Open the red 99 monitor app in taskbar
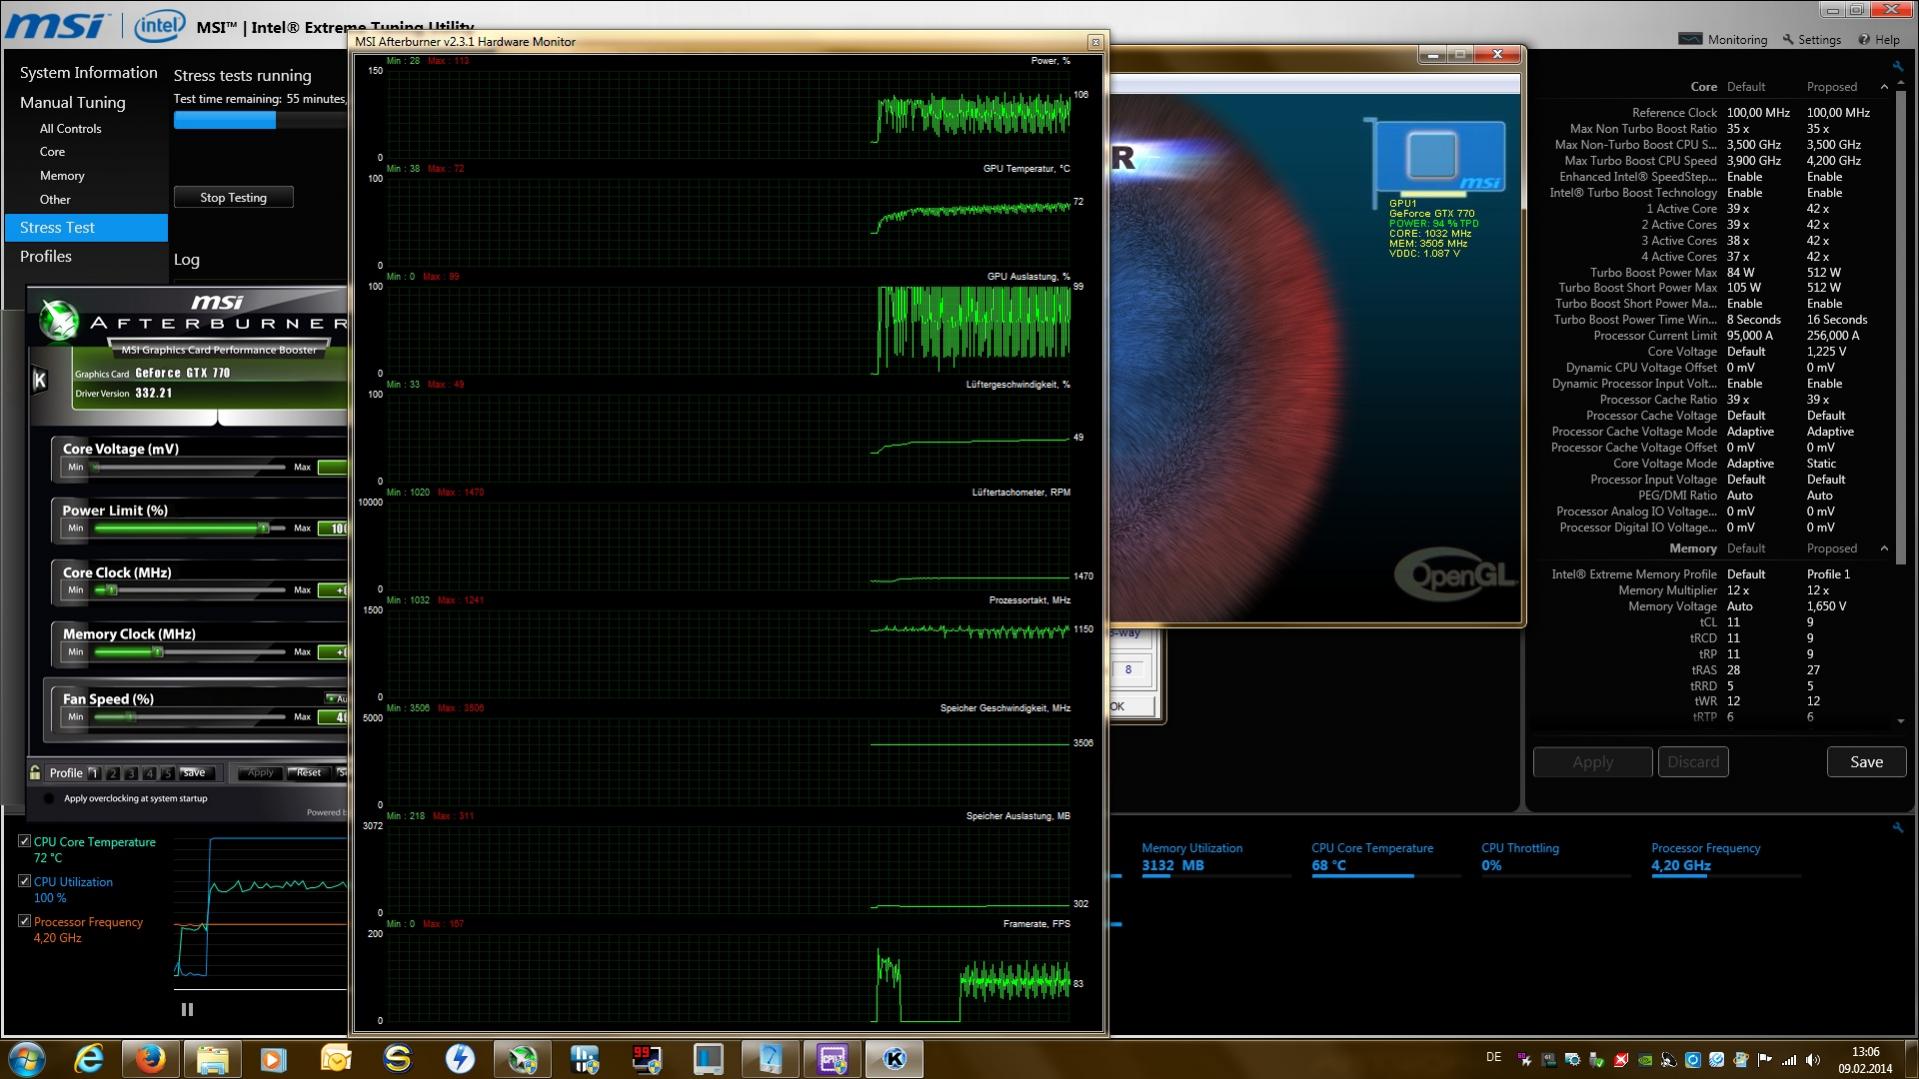The image size is (1919, 1079). [x=646, y=1058]
